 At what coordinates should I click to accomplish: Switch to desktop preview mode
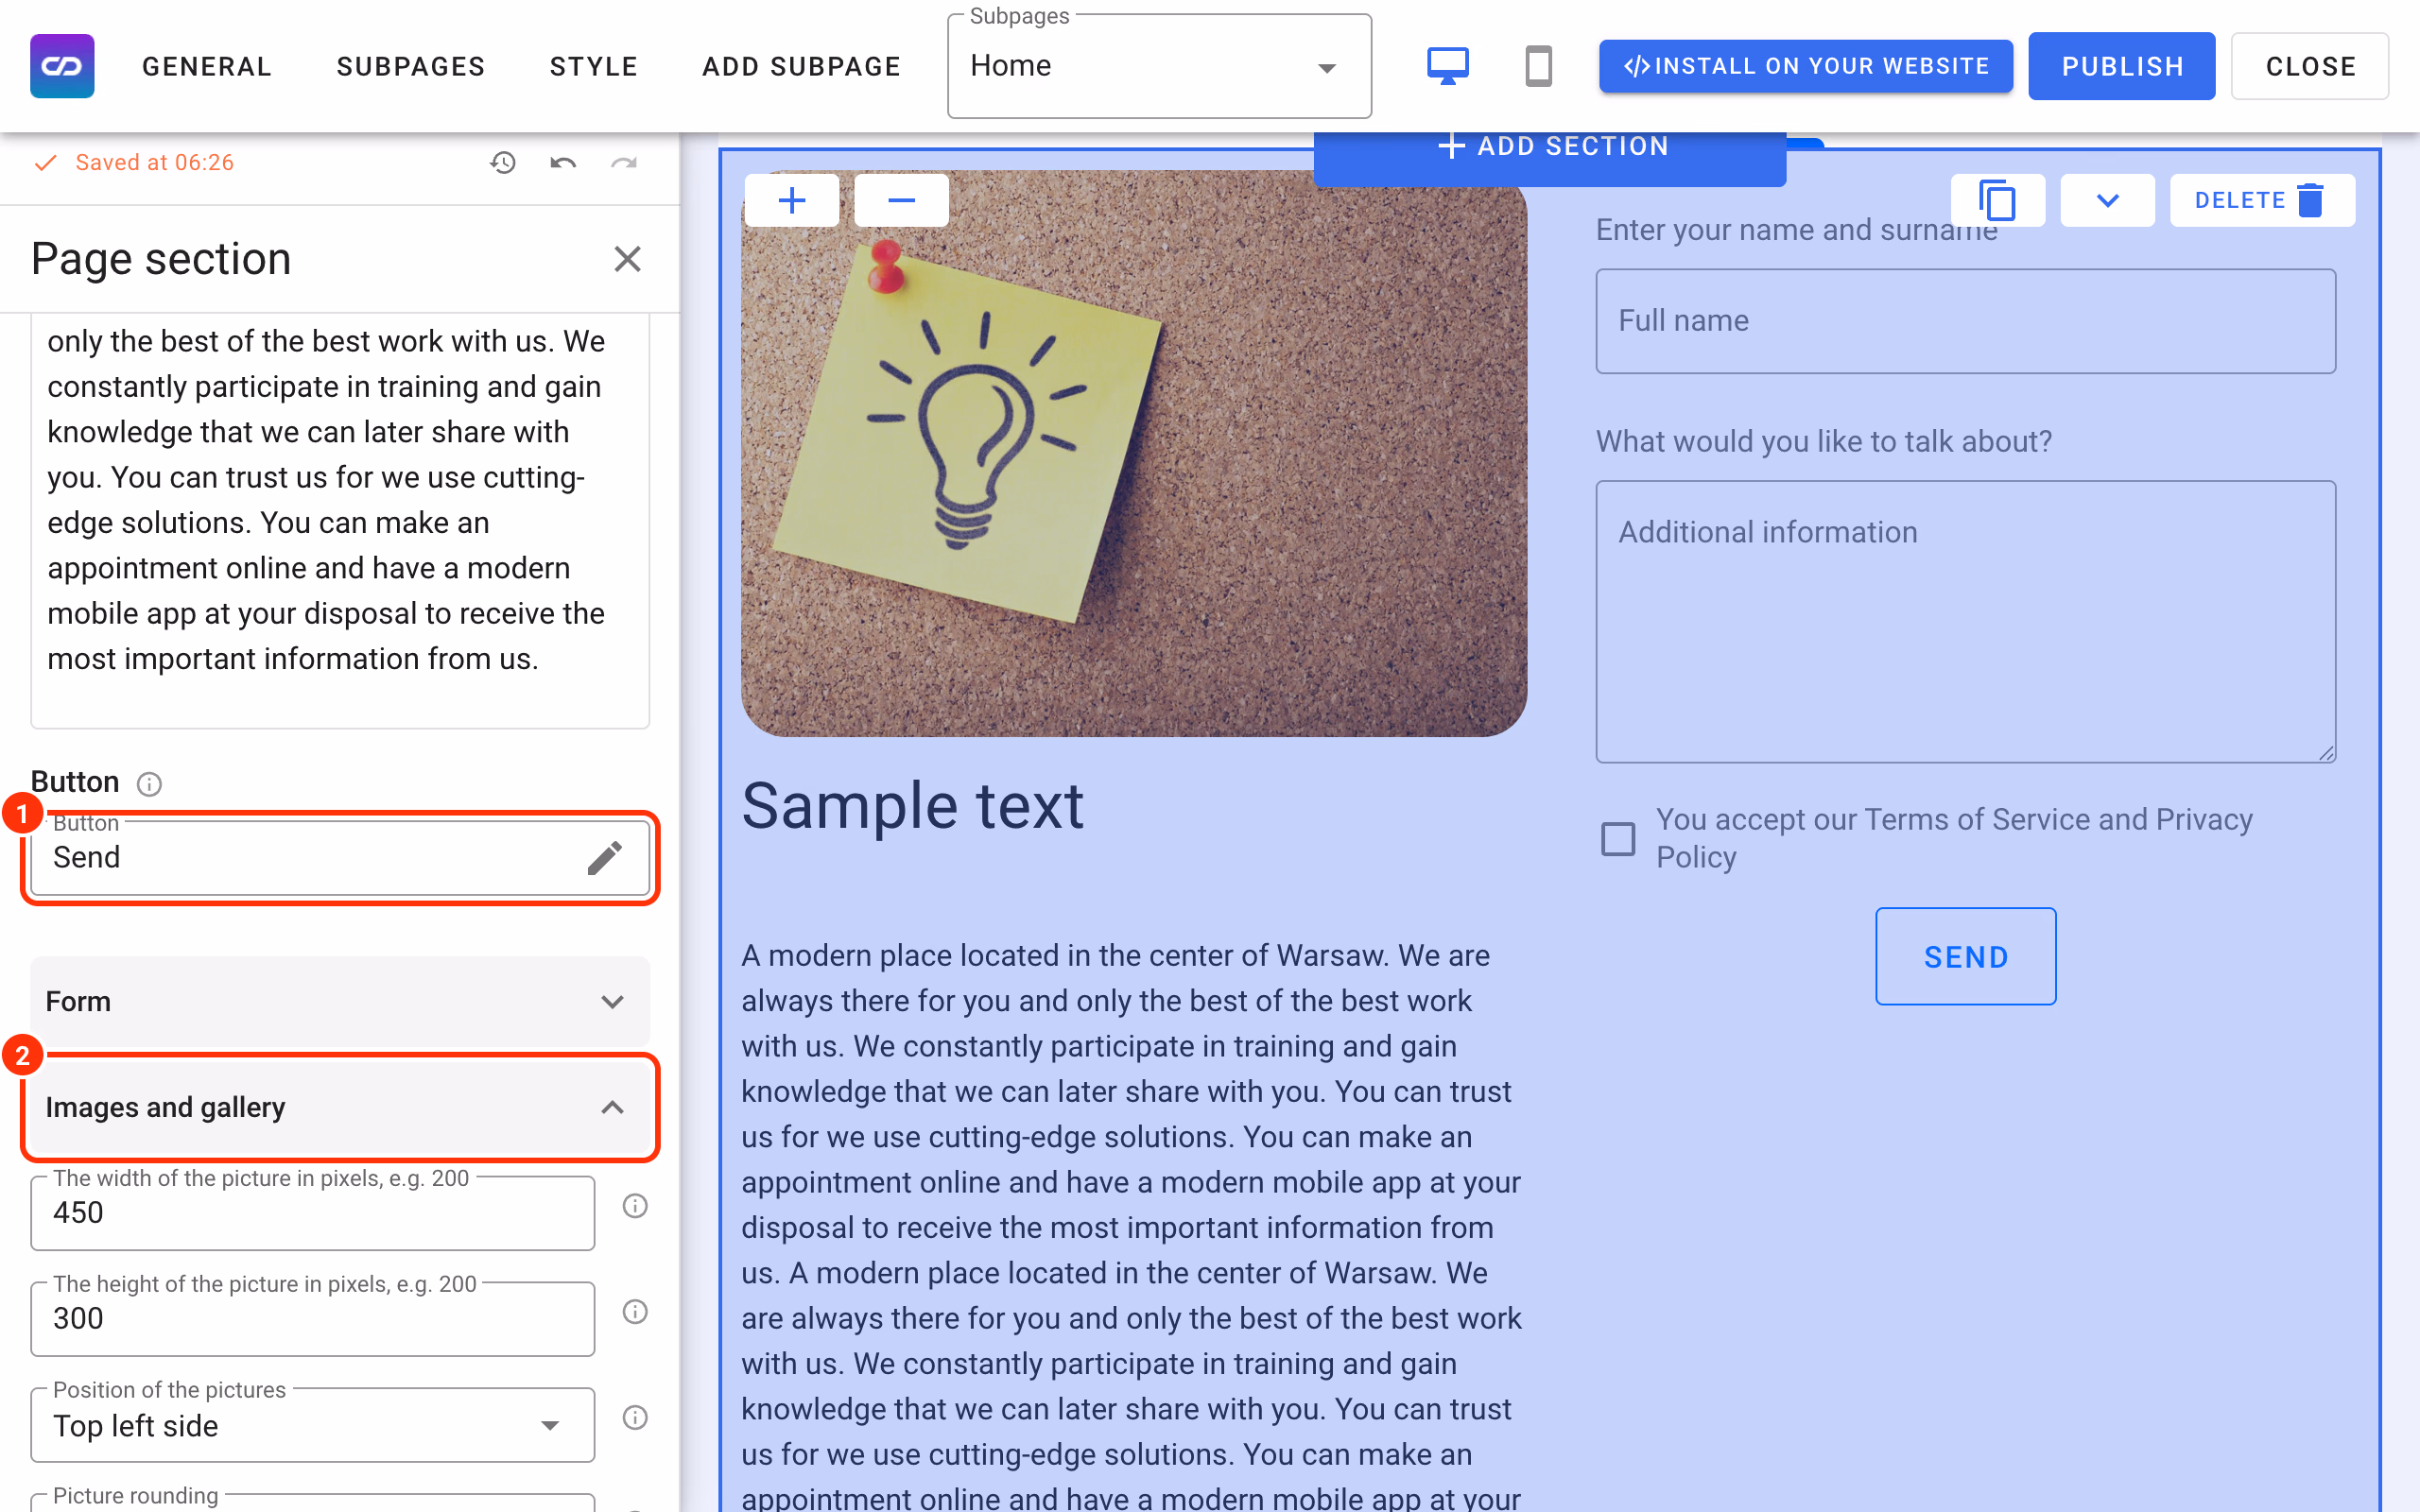tap(1447, 66)
